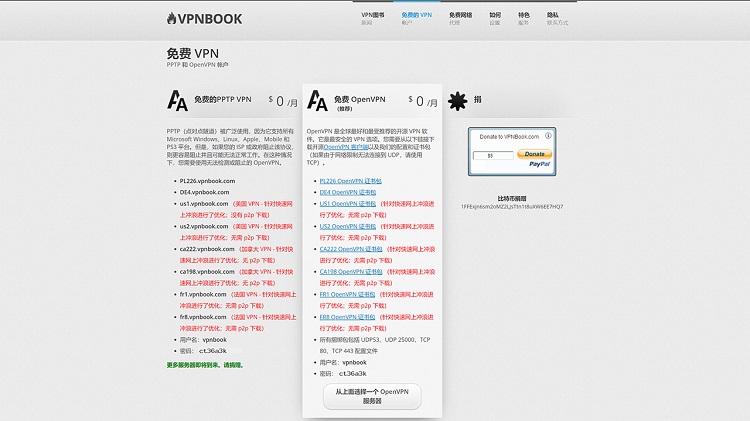Open the 隐私 contact menu item

click(557, 18)
